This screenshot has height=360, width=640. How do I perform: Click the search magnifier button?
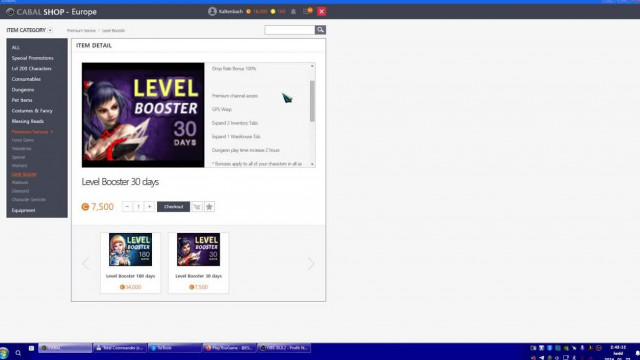click(x=320, y=30)
